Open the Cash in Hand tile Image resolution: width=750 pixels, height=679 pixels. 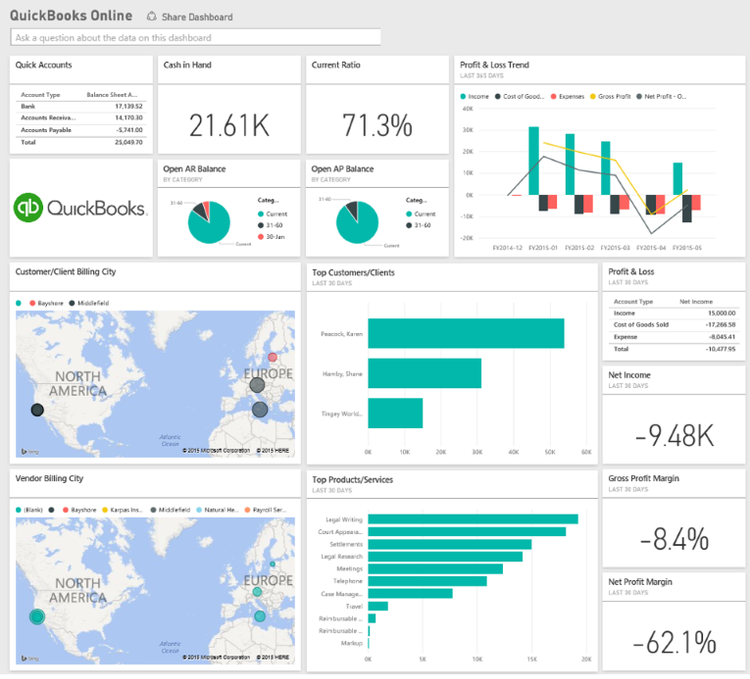[229, 105]
